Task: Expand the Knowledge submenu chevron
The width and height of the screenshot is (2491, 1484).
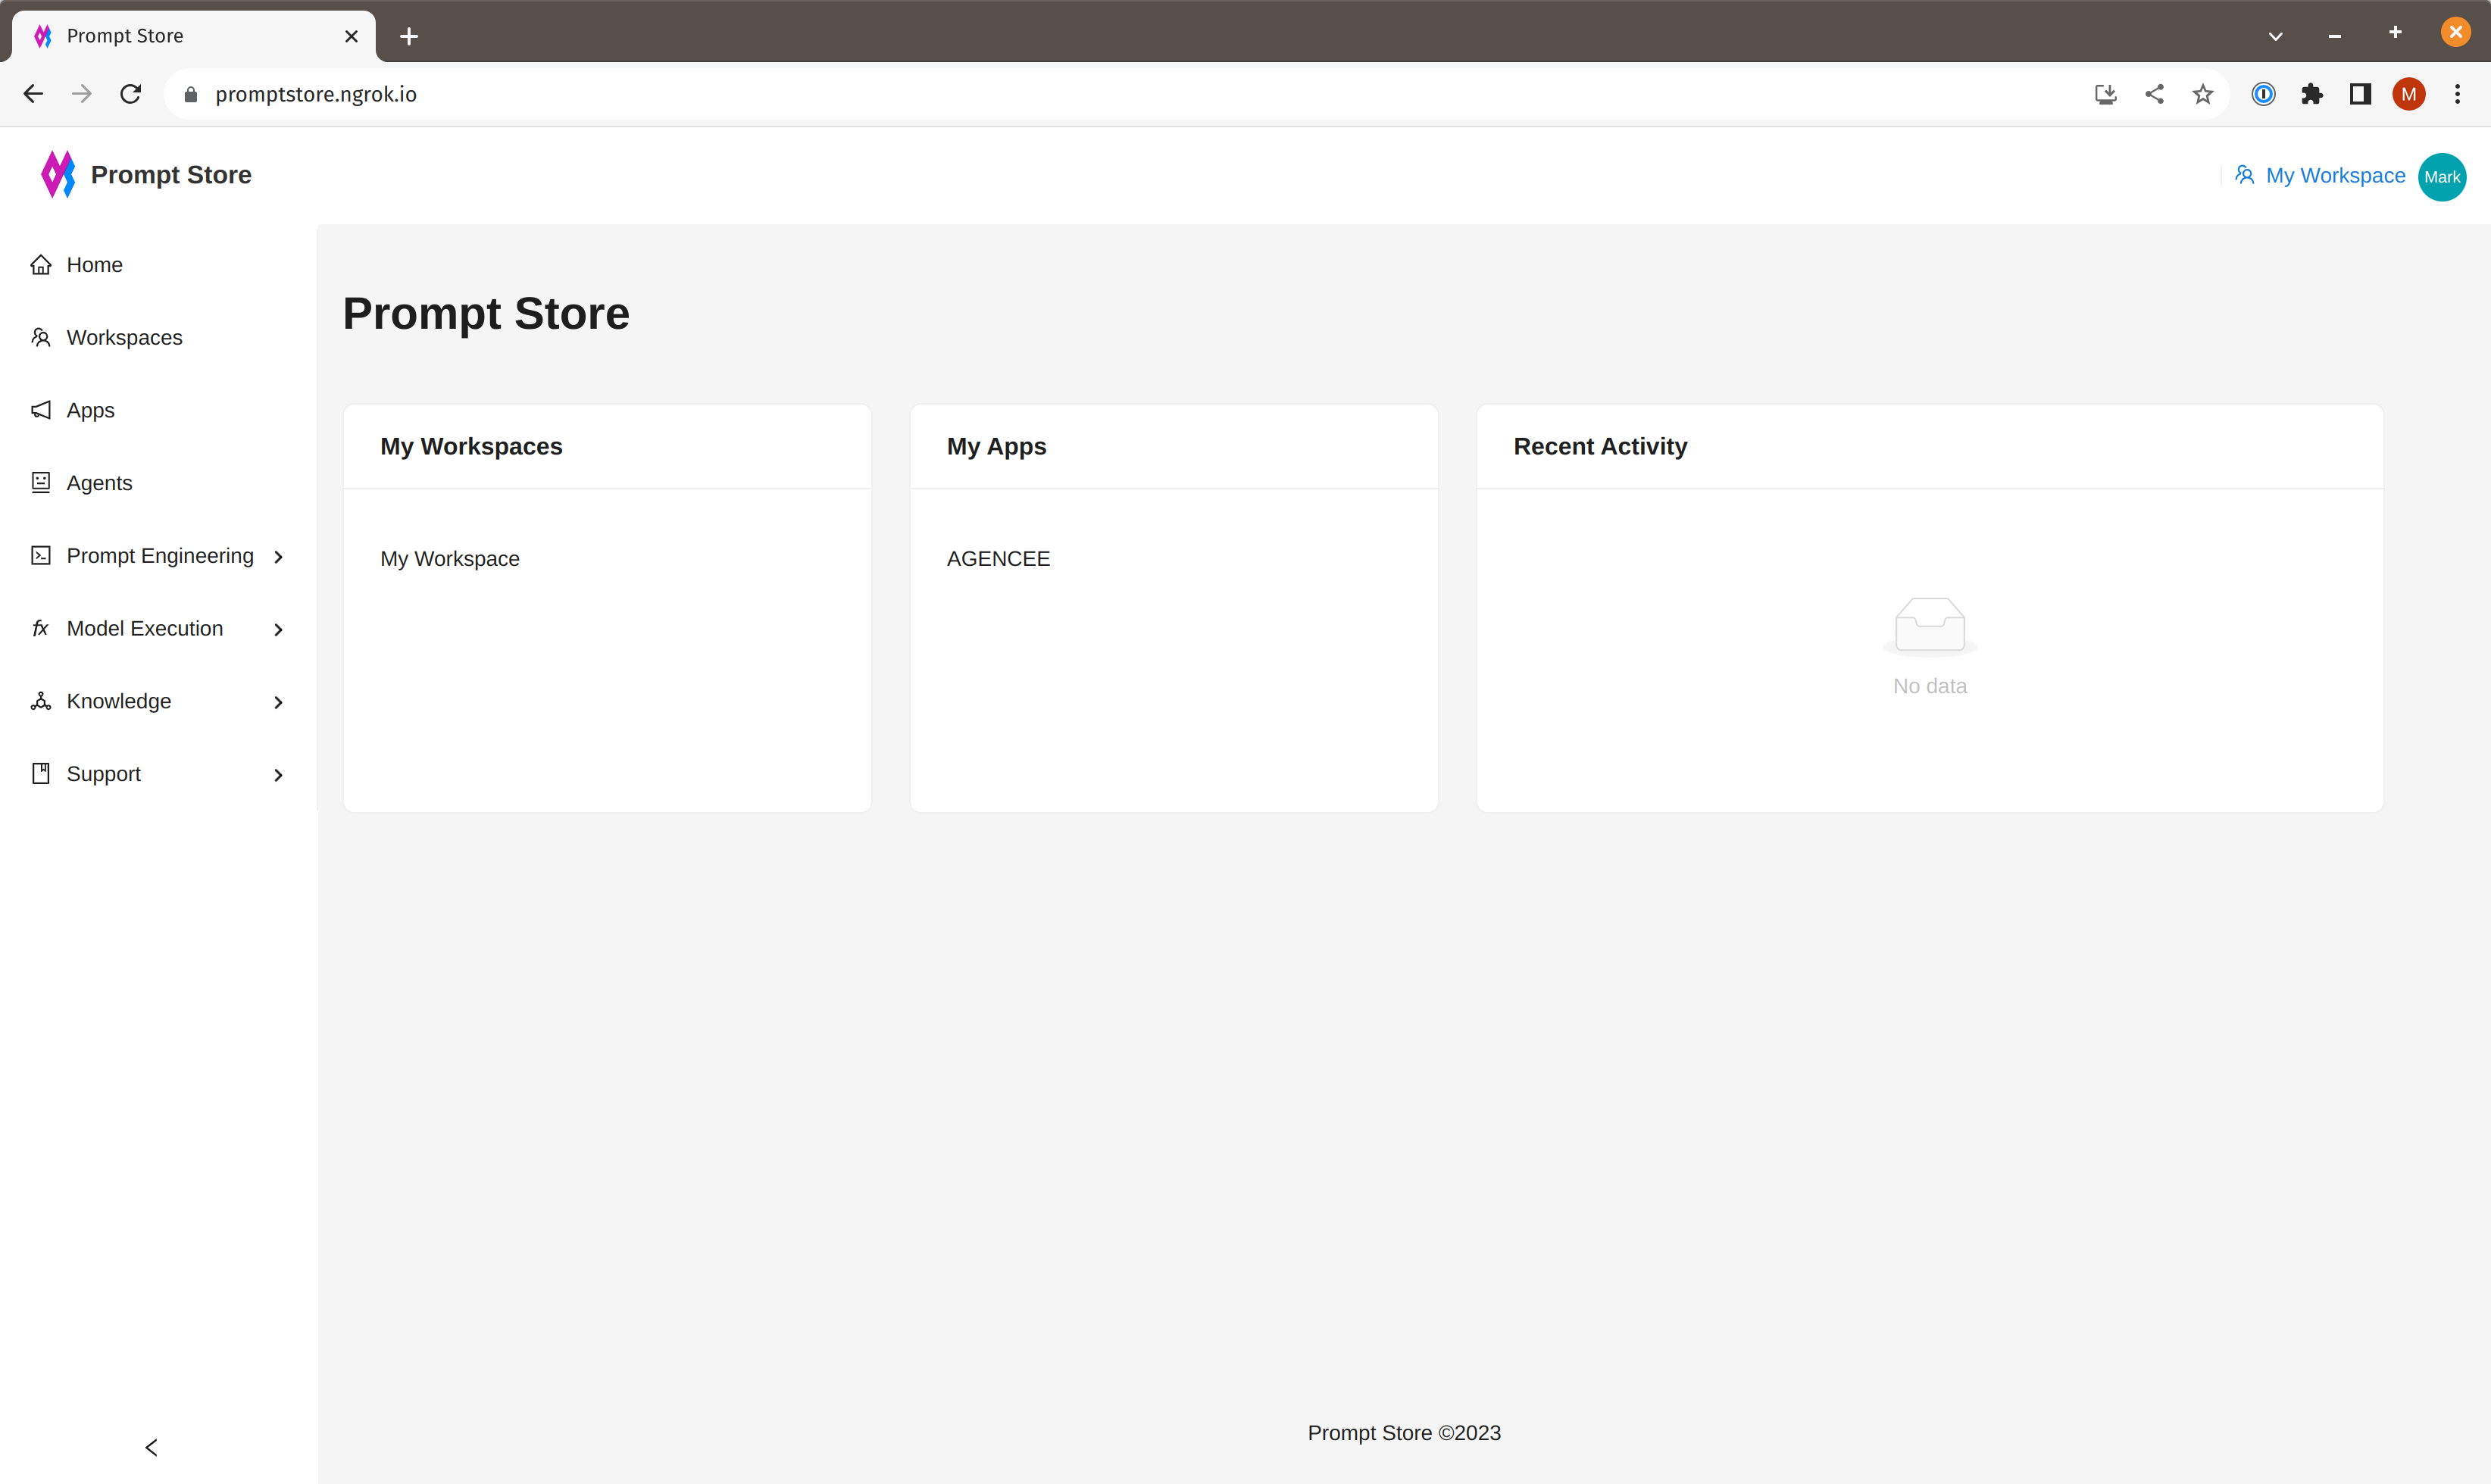Action: point(279,703)
